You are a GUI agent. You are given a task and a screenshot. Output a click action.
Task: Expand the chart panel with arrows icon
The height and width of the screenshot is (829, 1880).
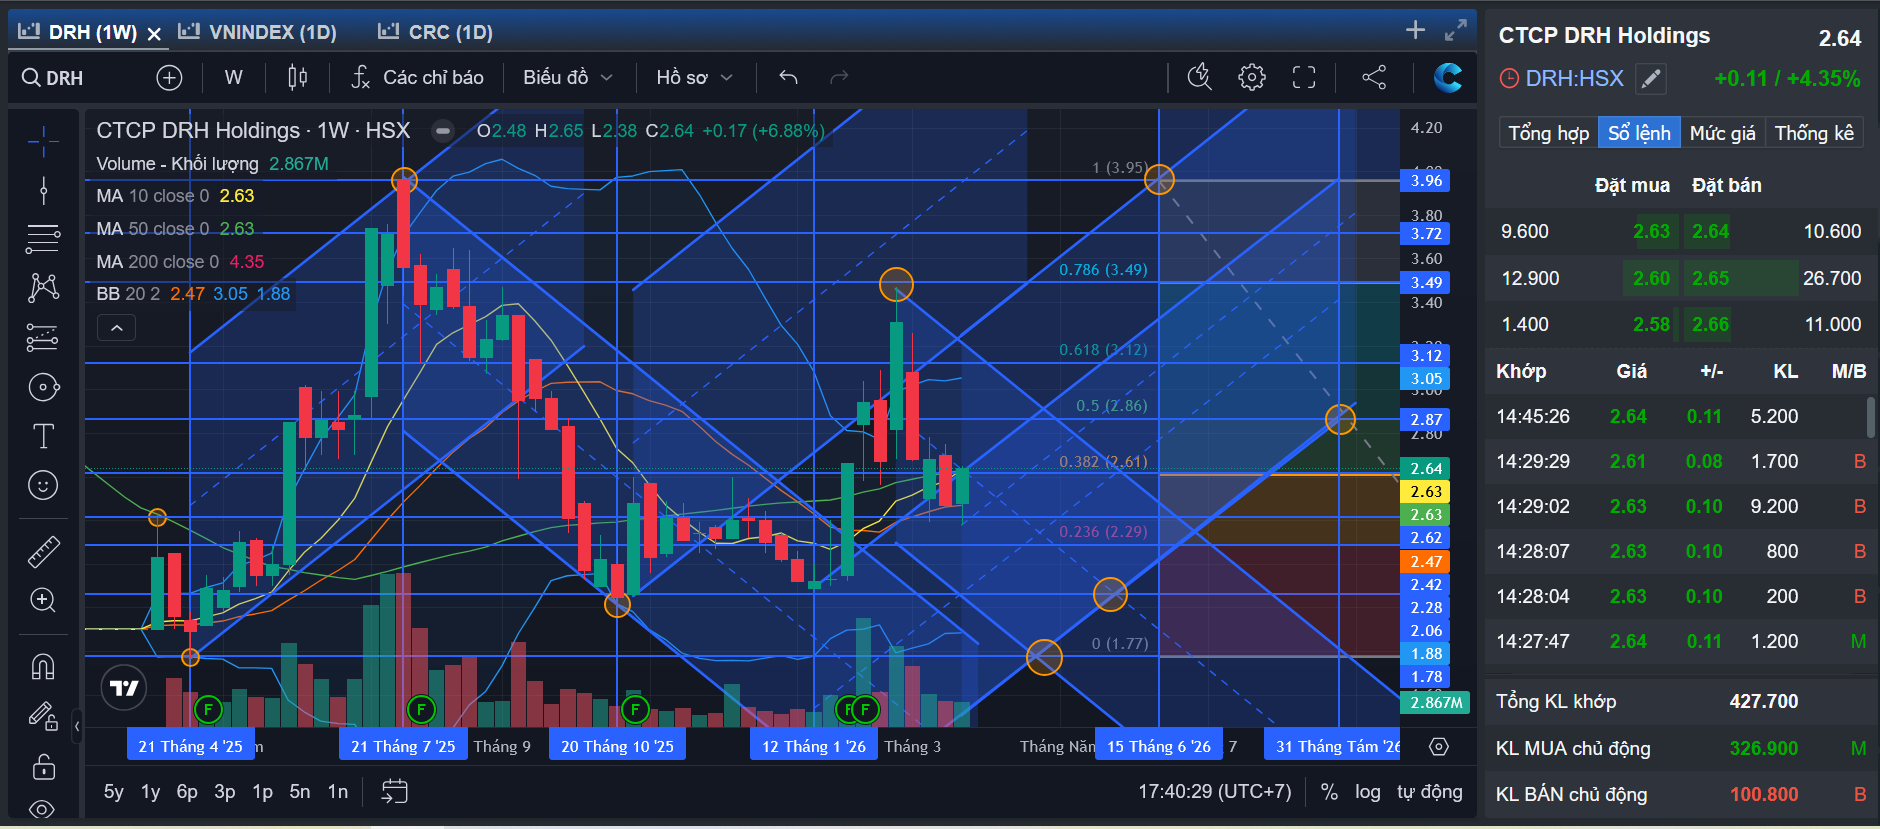[x=1455, y=30]
